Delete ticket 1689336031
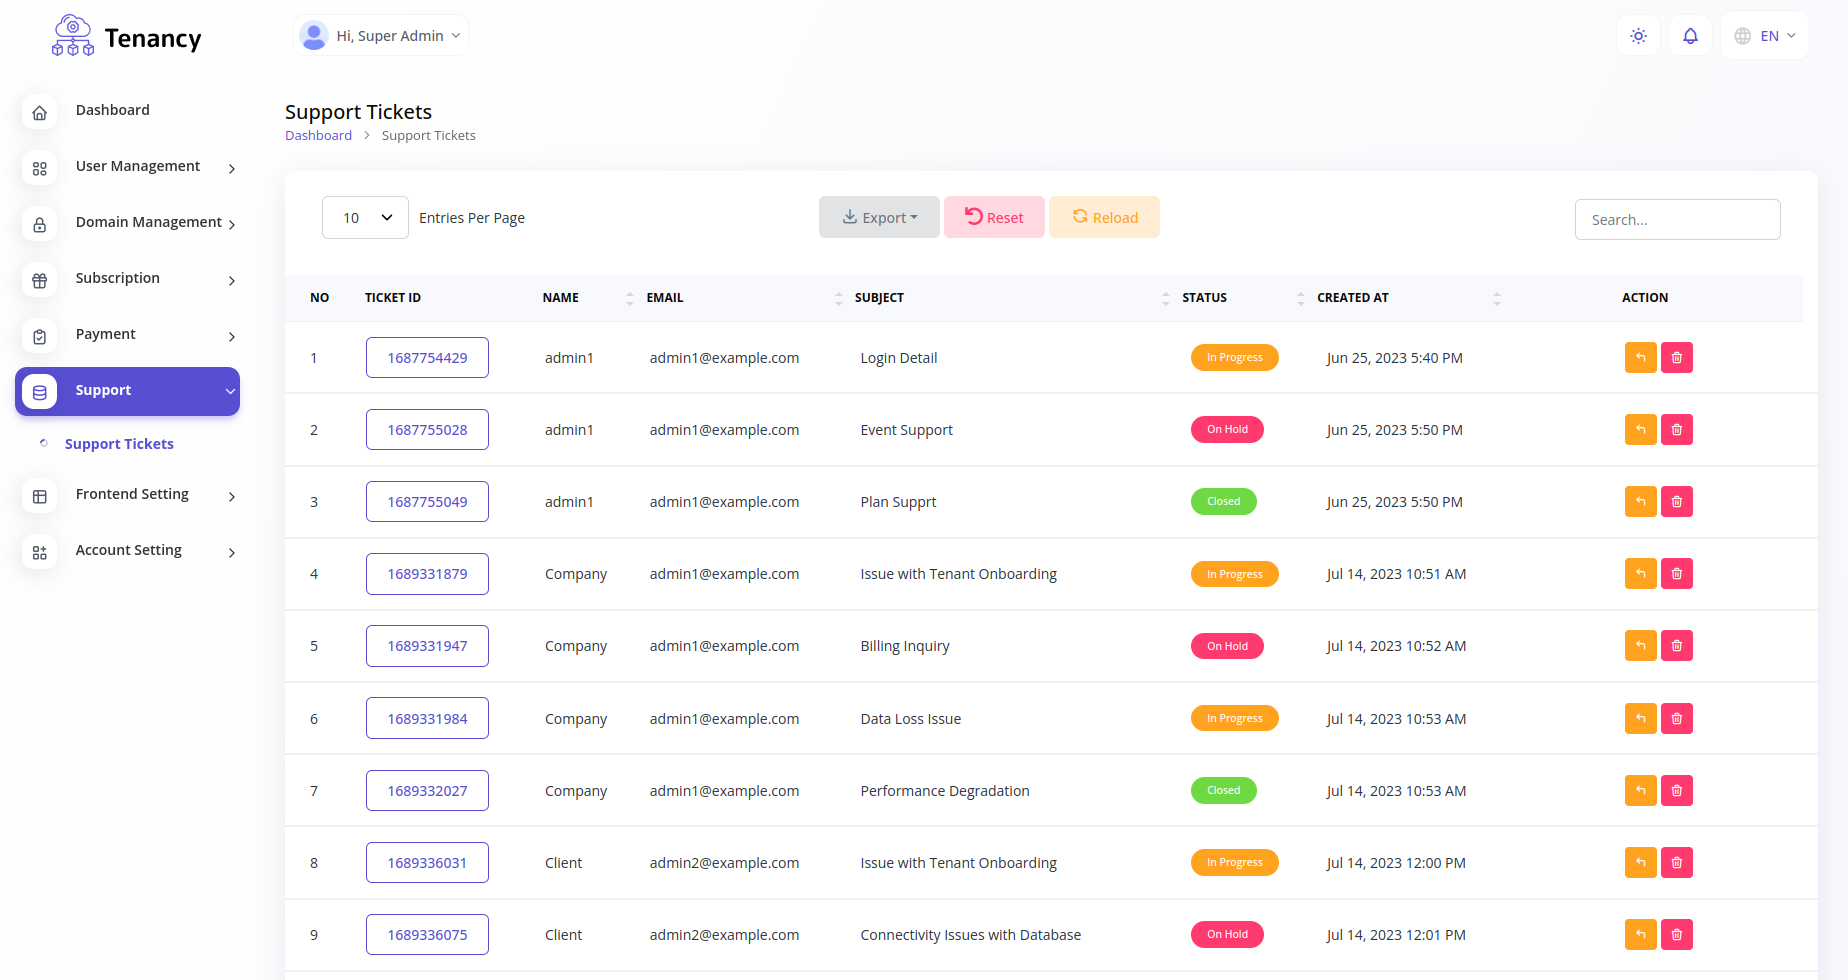Viewport: 1848px width, 980px height. click(x=1677, y=862)
